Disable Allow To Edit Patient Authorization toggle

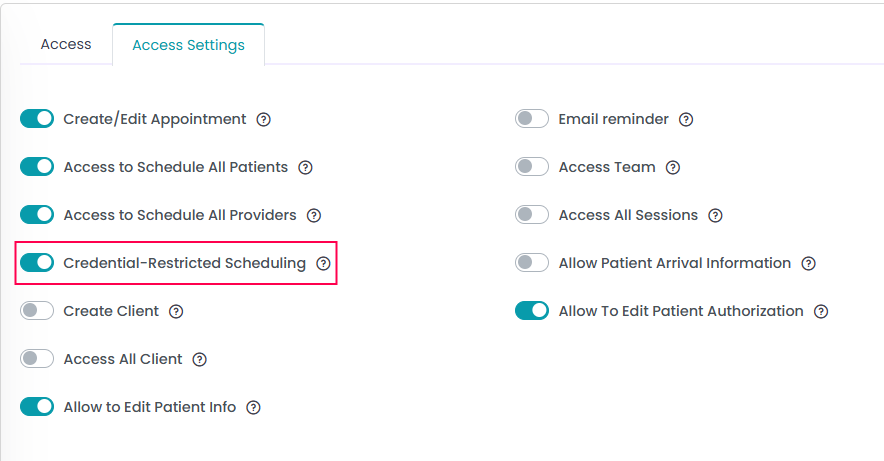(x=532, y=311)
